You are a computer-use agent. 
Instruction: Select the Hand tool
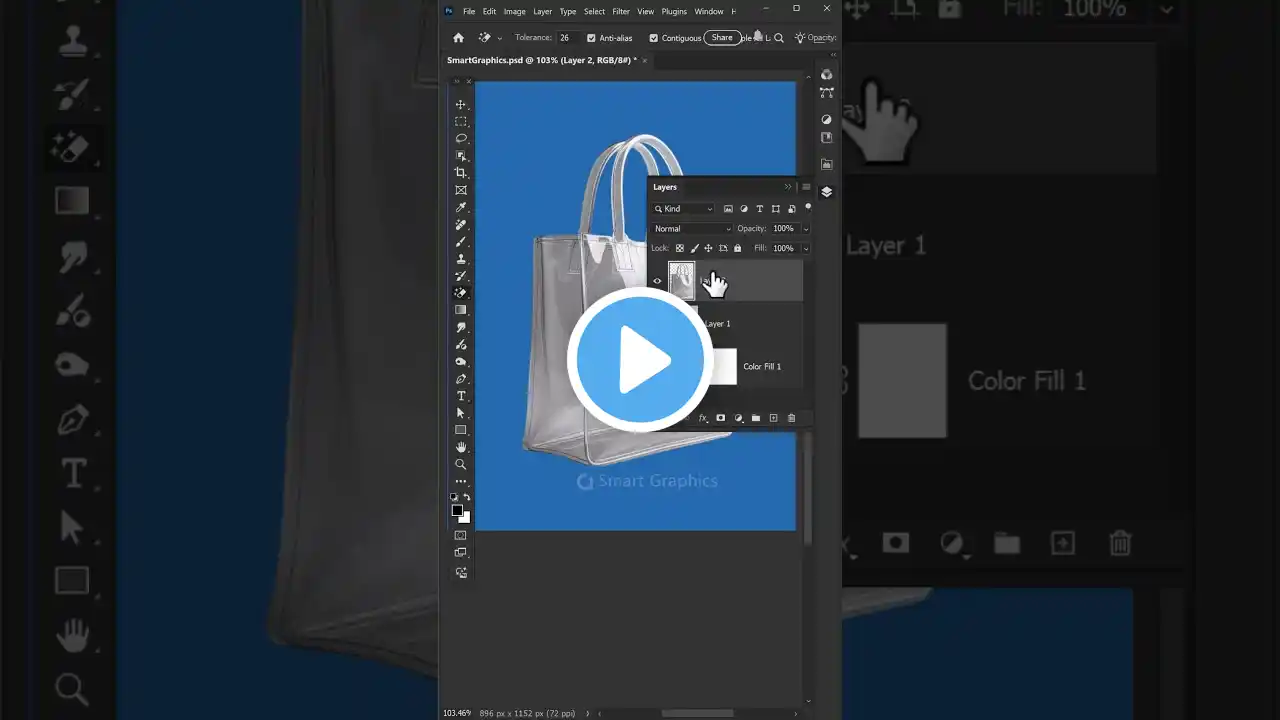click(461, 447)
